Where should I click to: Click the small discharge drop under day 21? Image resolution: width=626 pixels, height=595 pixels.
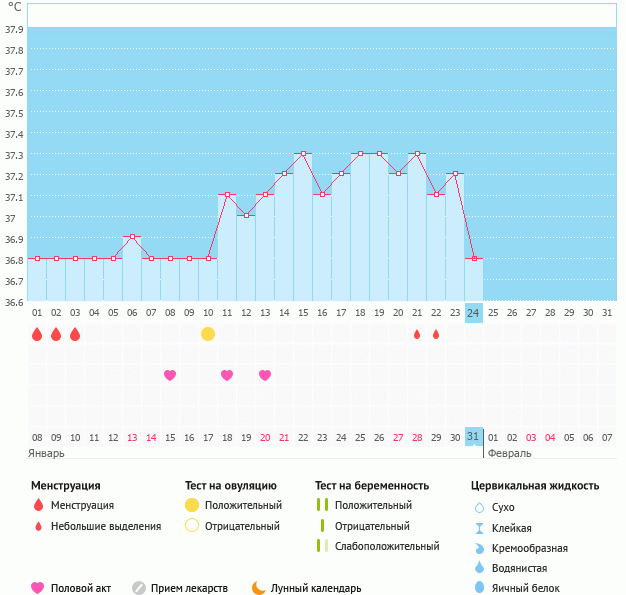(417, 334)
